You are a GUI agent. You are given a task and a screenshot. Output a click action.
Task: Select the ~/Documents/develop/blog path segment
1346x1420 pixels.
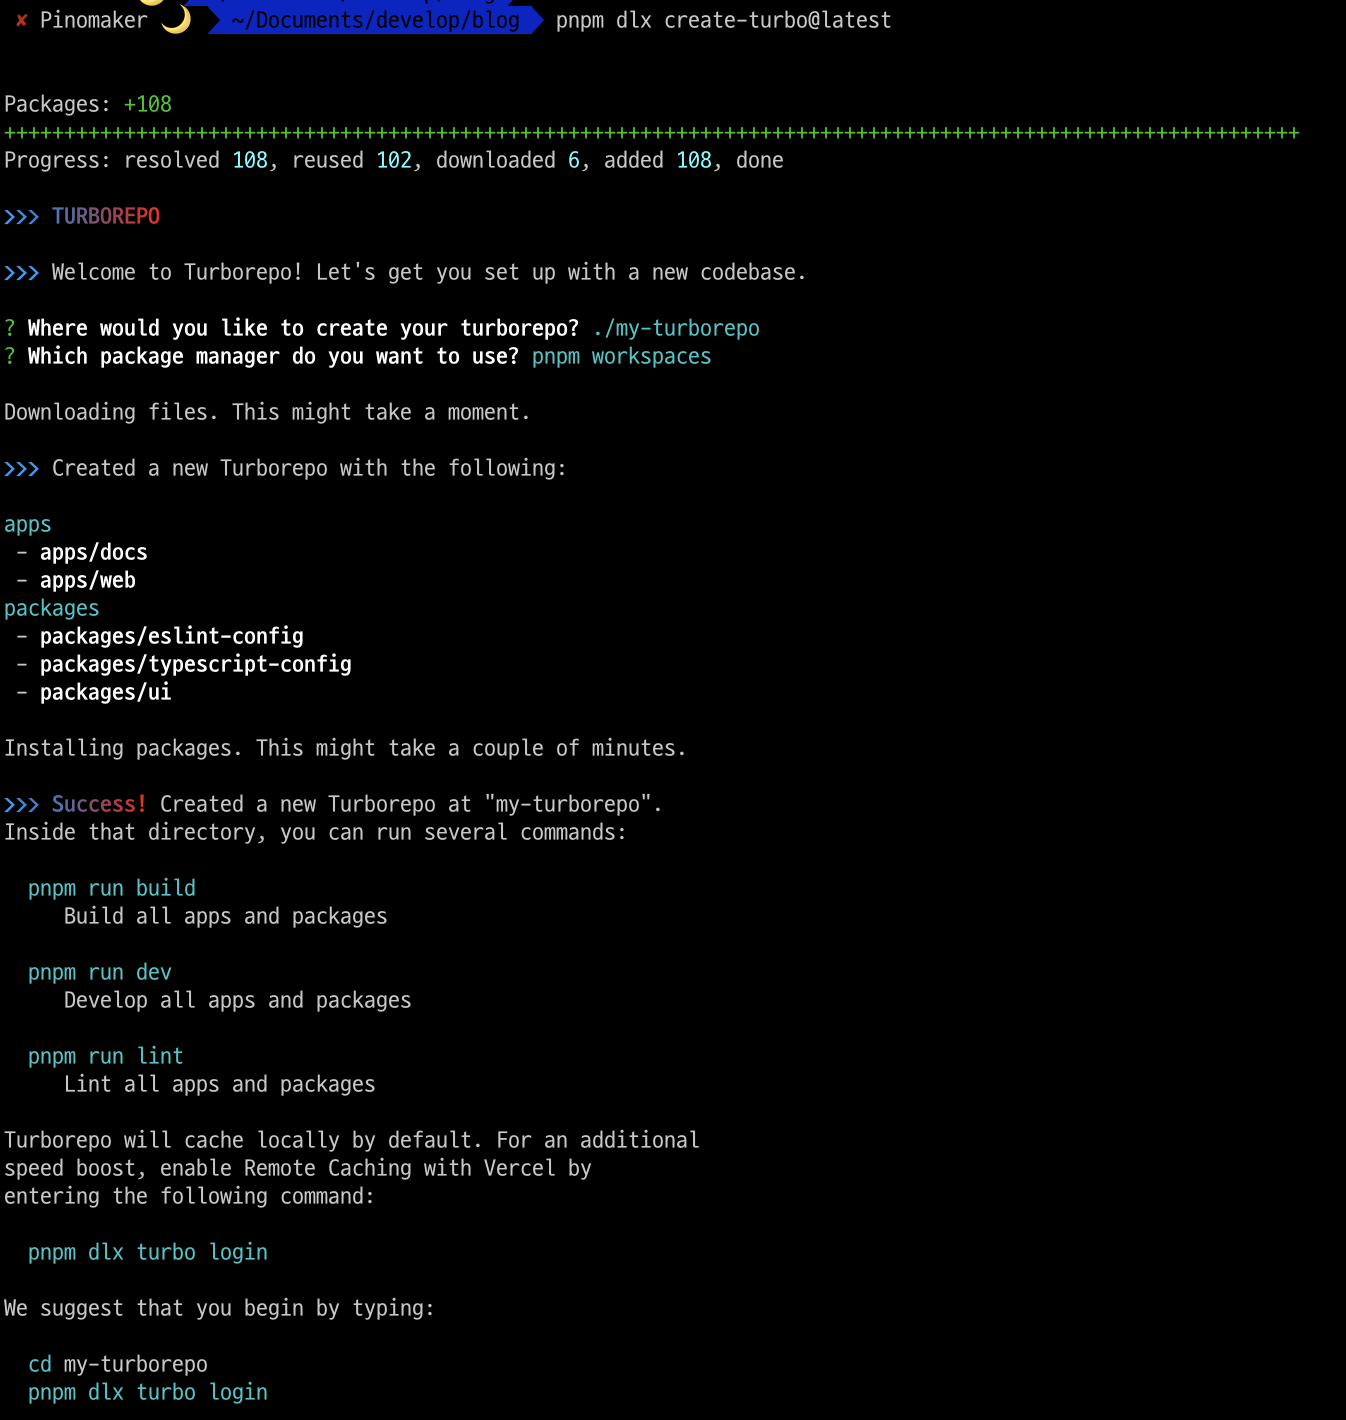(x=376, y=20)
